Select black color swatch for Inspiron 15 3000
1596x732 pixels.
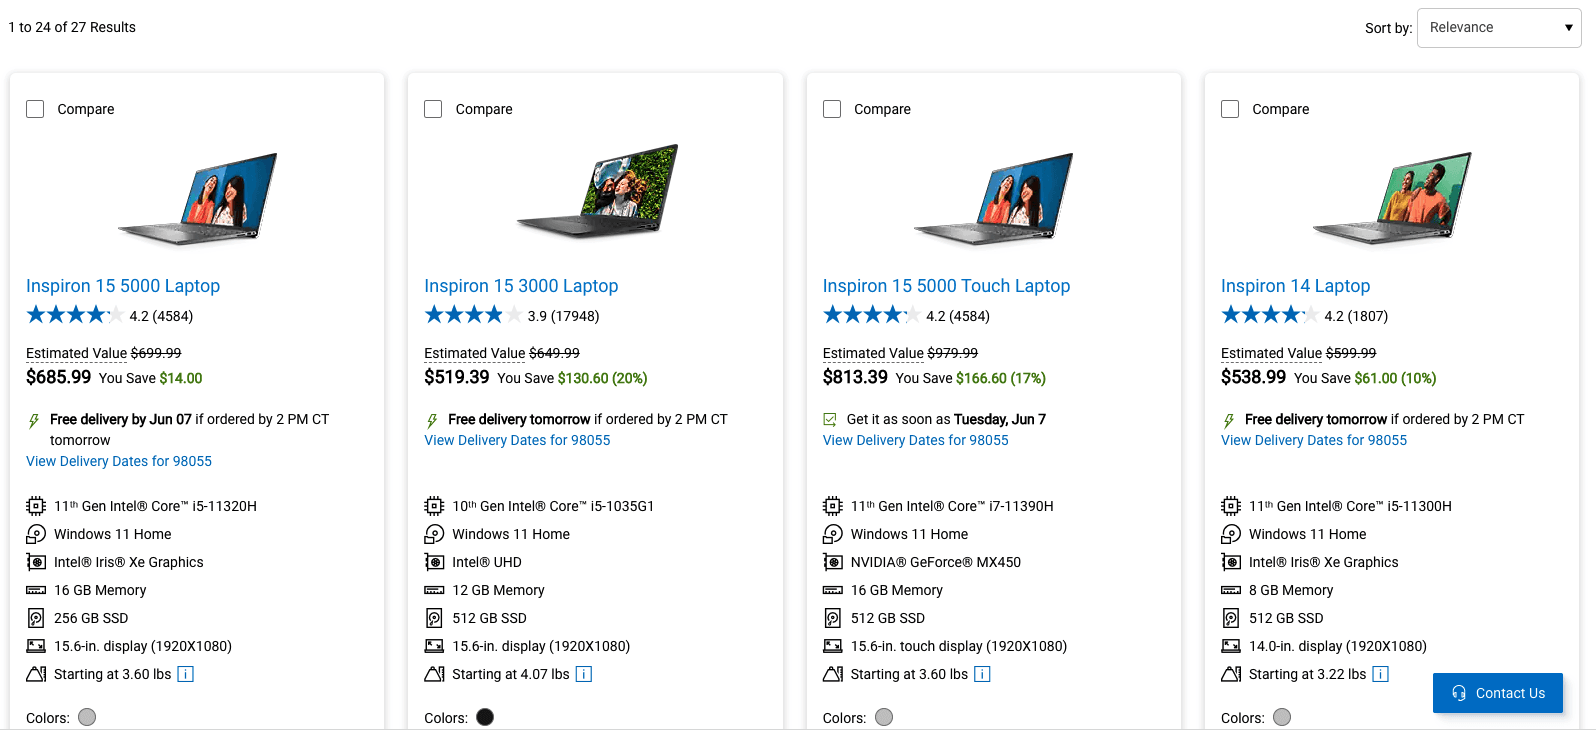[x=485, y=717]
